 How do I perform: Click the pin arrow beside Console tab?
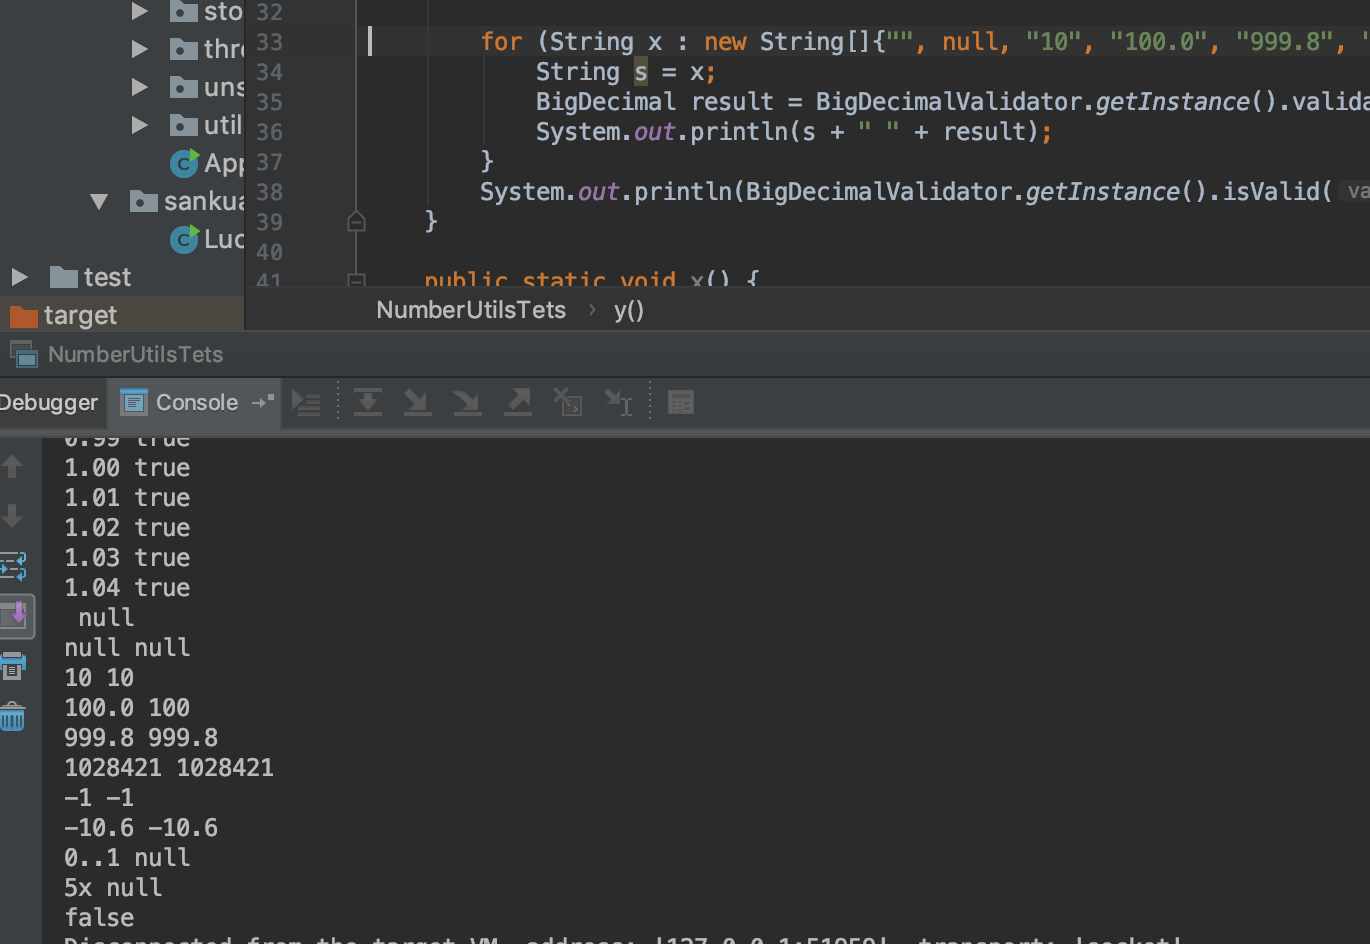coord(263,402)
